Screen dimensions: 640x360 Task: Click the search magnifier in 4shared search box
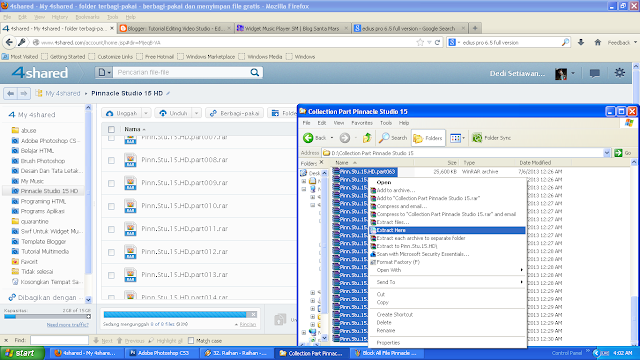click(x=255, y=72)
